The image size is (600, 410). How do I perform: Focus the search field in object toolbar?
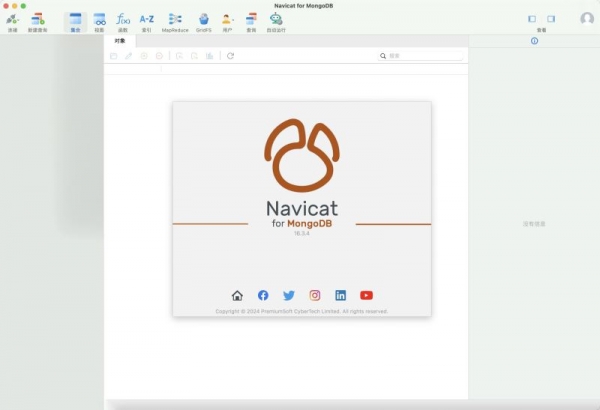pos(420,56)
